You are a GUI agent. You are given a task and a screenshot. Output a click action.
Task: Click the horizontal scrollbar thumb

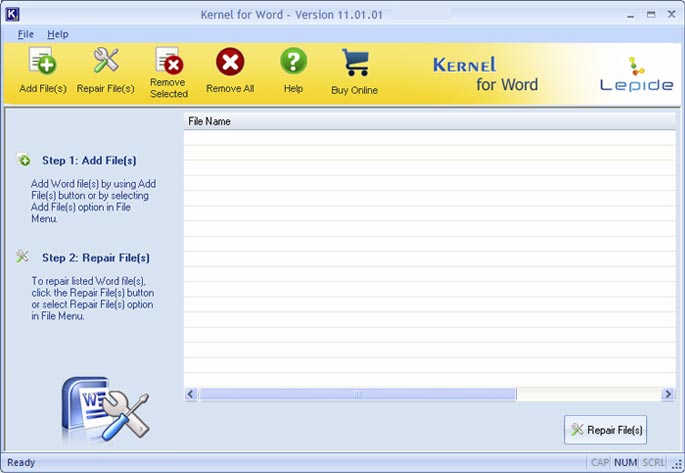[x=357, y=395]
